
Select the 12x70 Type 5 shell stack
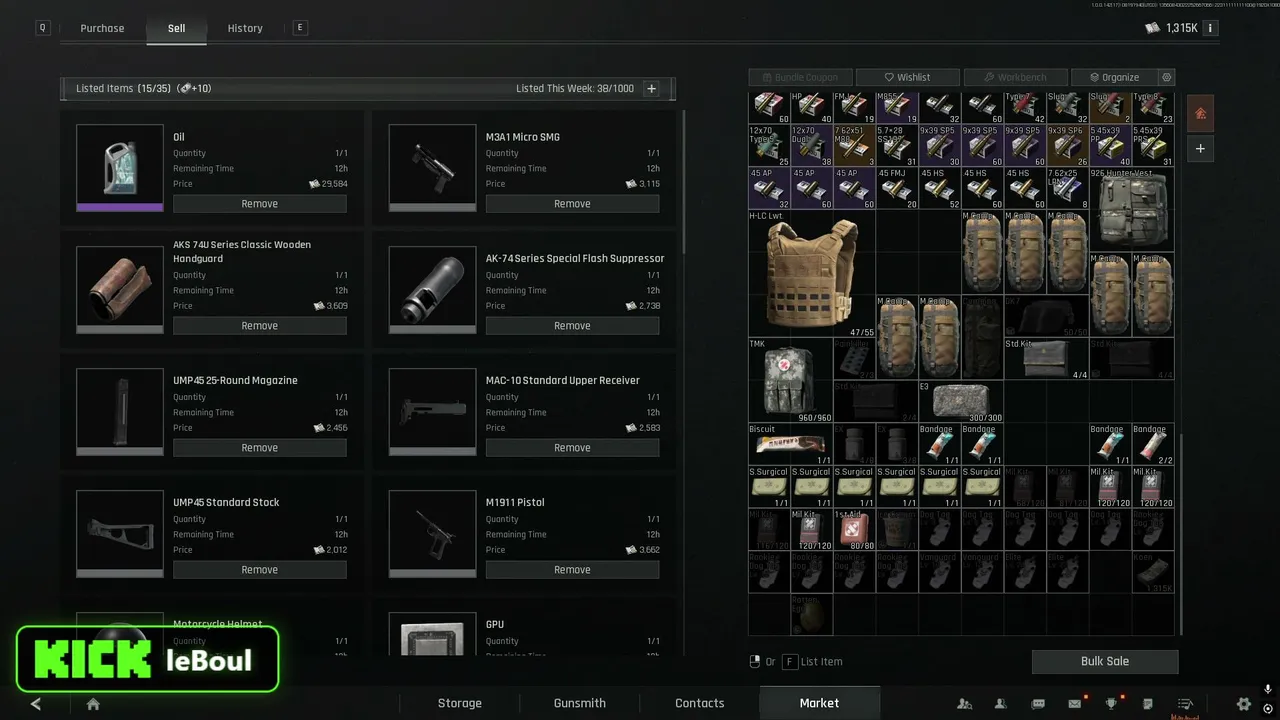tap(770, 145)
